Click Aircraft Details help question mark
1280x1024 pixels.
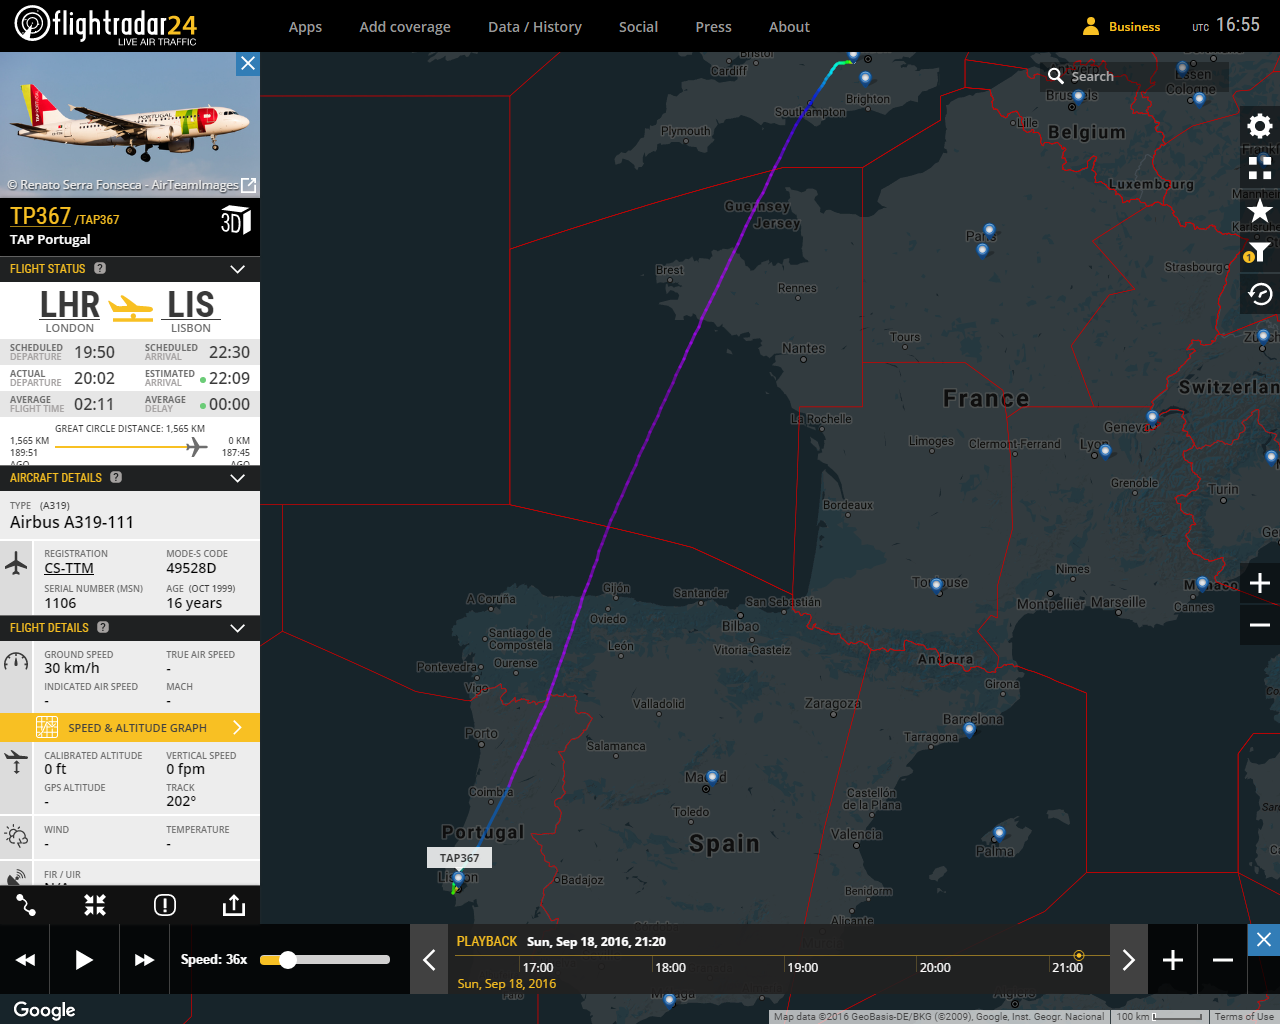point(116,477)
